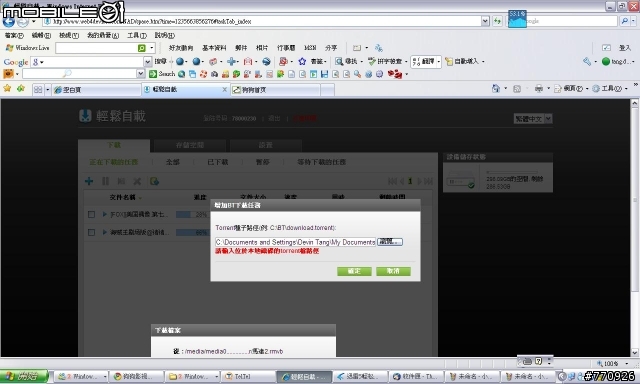Viewport: 640px width, 384px height.
Task: Switch to the 存儲空間 tab
Action: coord(190,145)
